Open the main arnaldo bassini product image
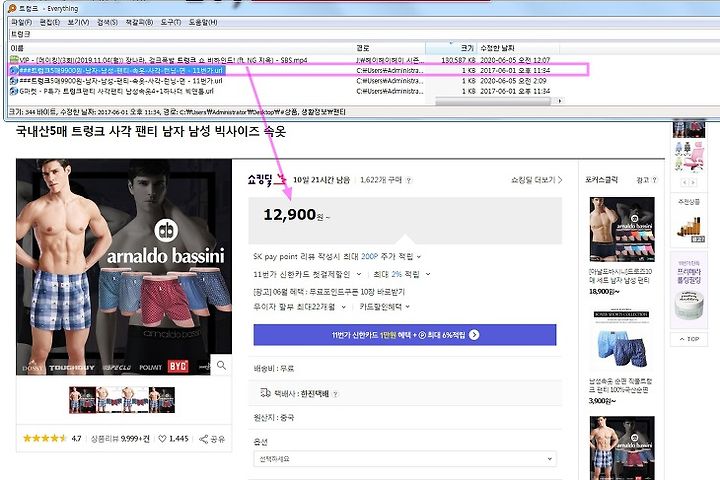Screen dimensions: 720x480 124,267
